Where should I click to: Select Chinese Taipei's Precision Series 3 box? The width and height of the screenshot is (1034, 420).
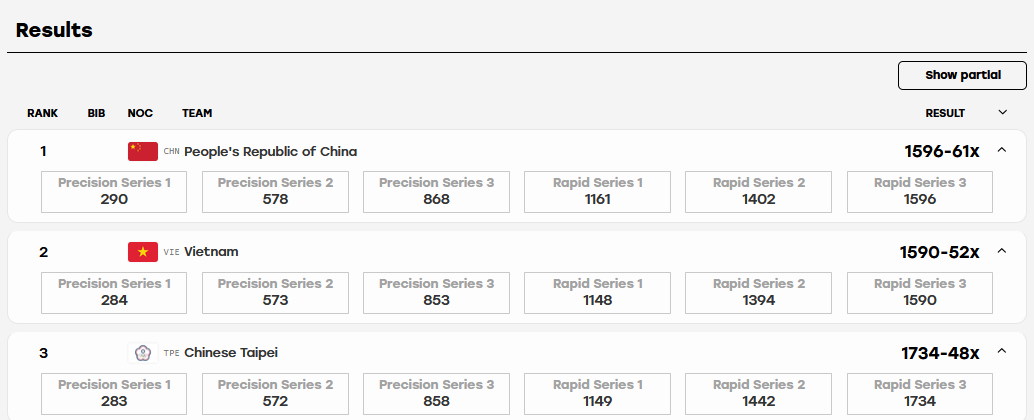(437, 394)
